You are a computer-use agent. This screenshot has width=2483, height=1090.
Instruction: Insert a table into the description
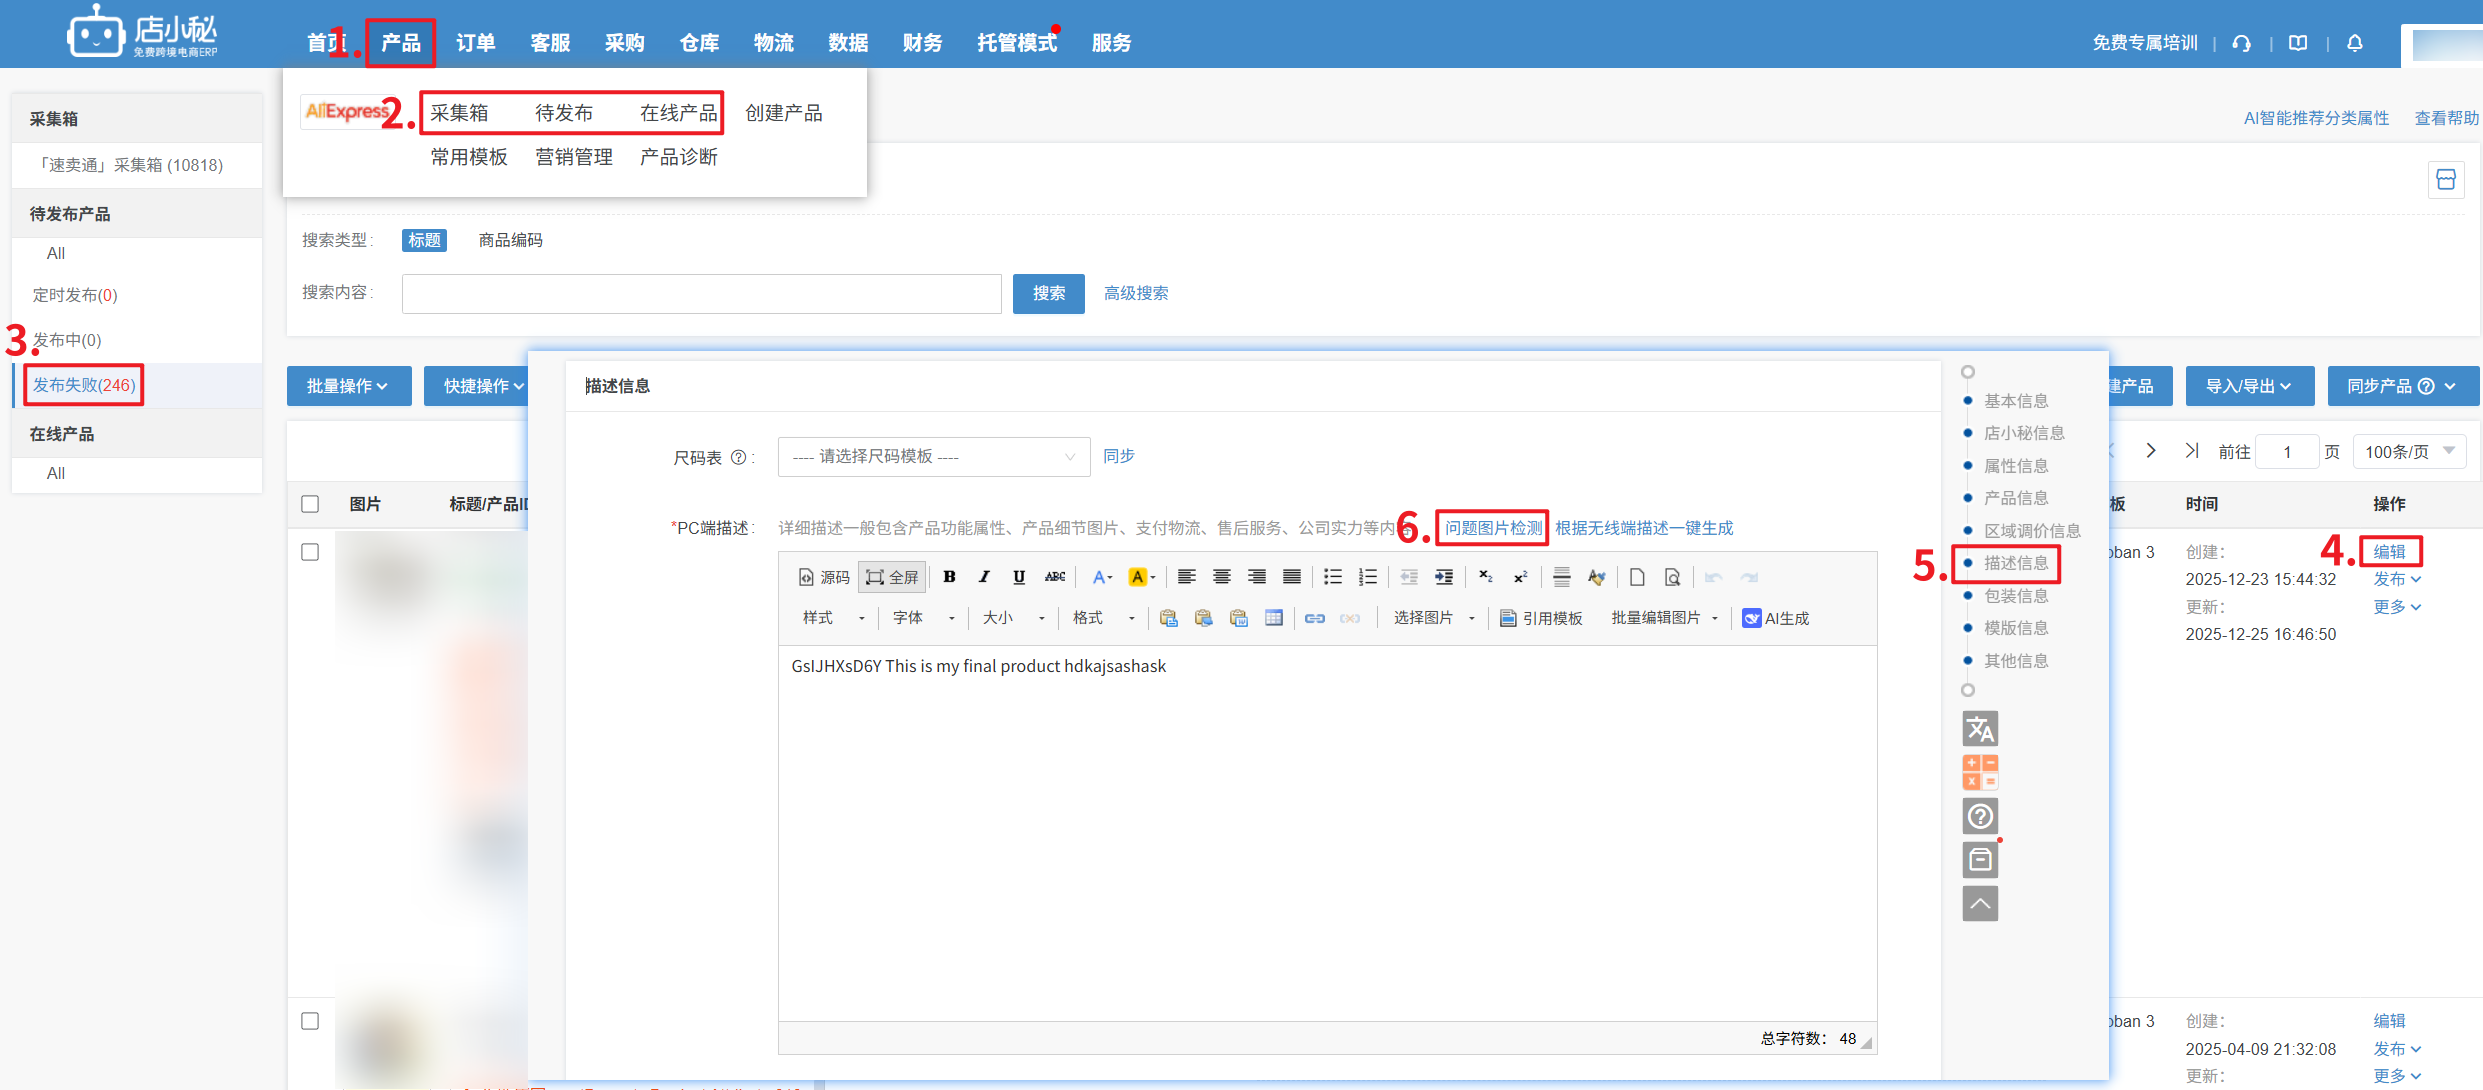coord(1273,618)
